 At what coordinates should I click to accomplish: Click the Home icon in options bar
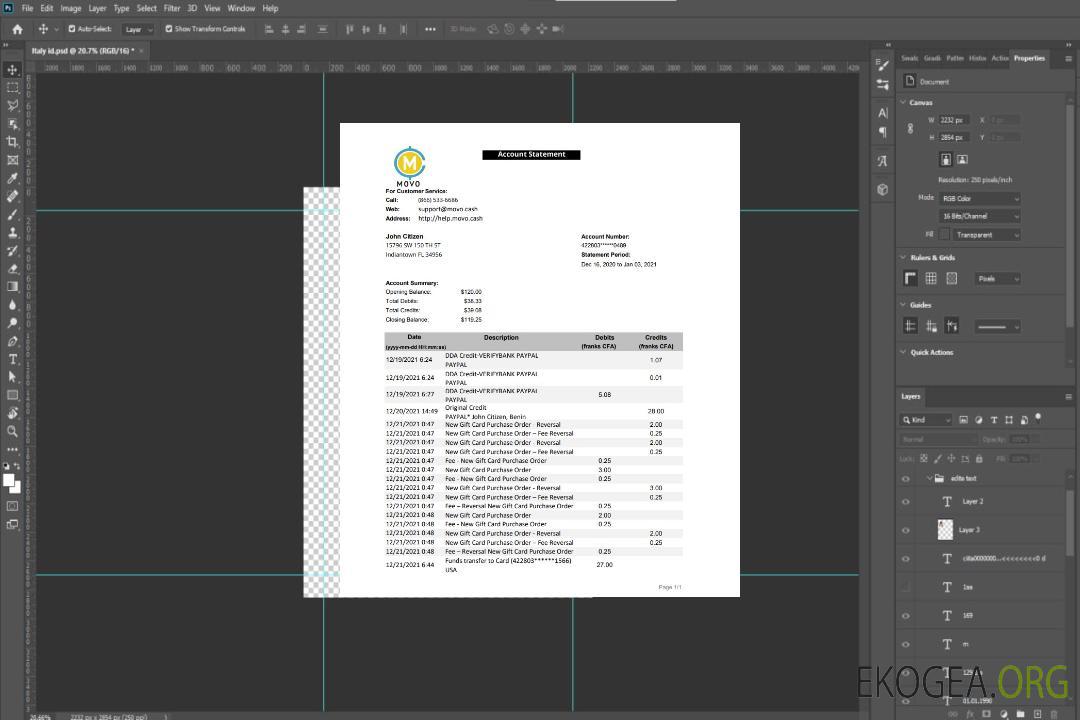[17, 29]
